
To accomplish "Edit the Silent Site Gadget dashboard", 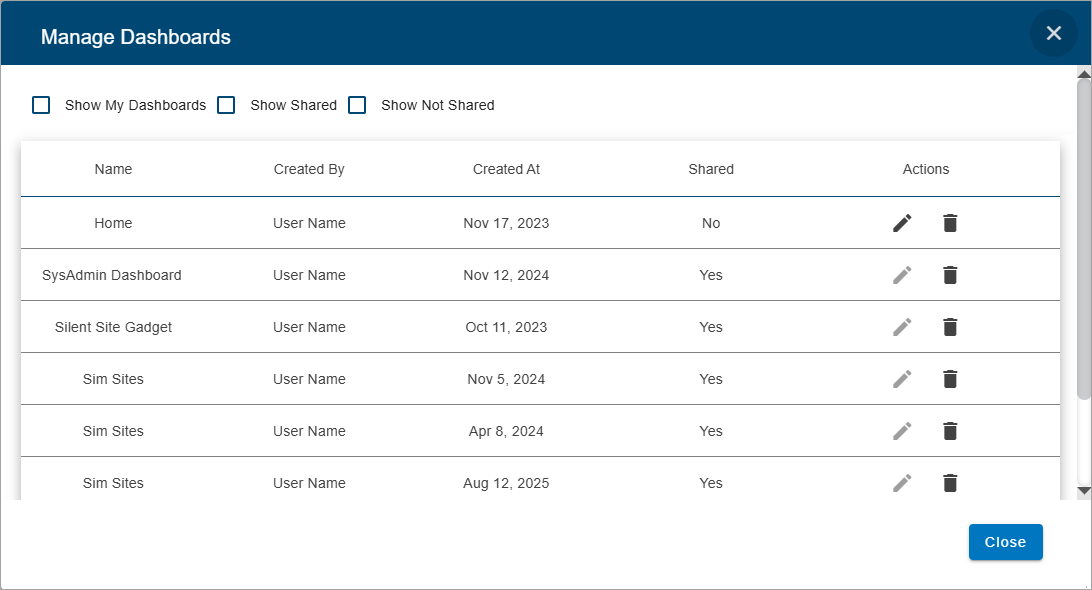I will coord(902,327).
